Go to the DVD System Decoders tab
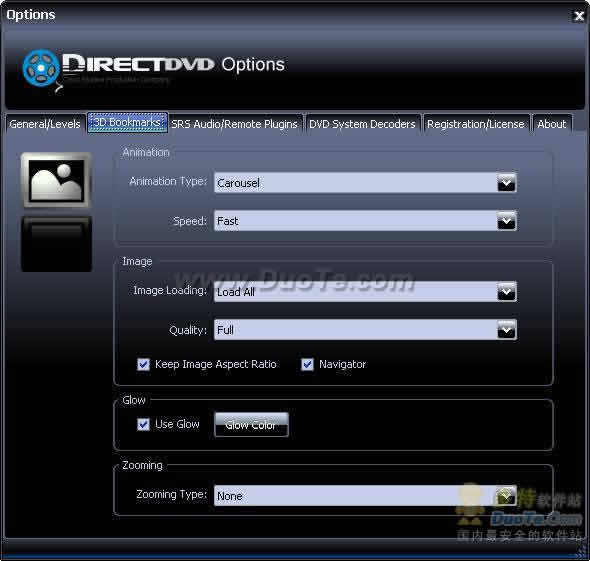This screenshot has width=590, height=561. point(362,124)
